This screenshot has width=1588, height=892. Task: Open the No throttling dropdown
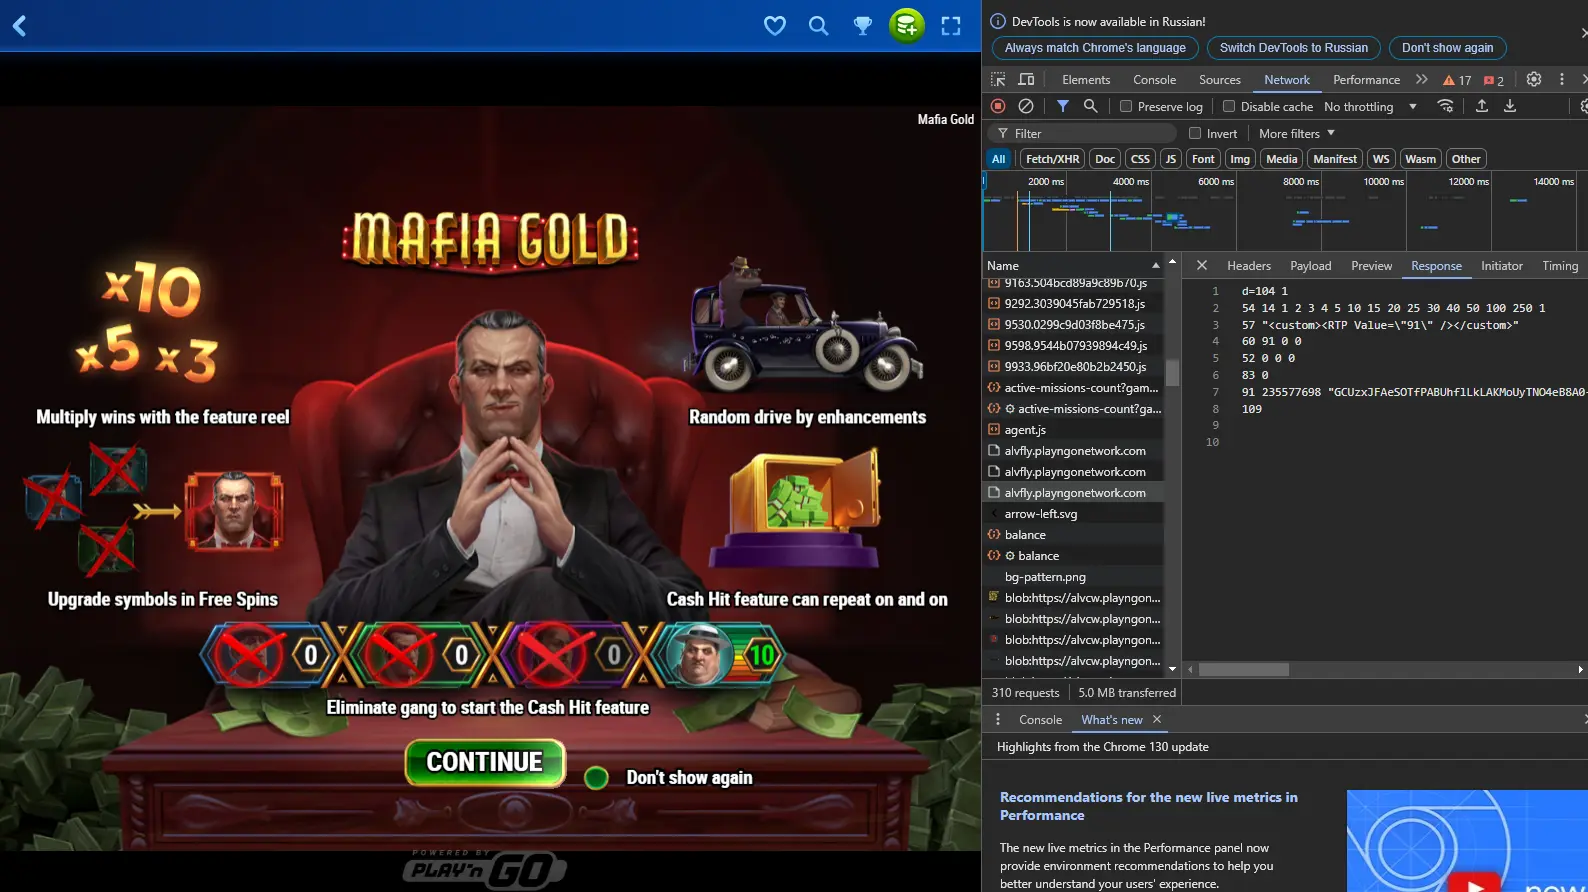(1370, 106)
